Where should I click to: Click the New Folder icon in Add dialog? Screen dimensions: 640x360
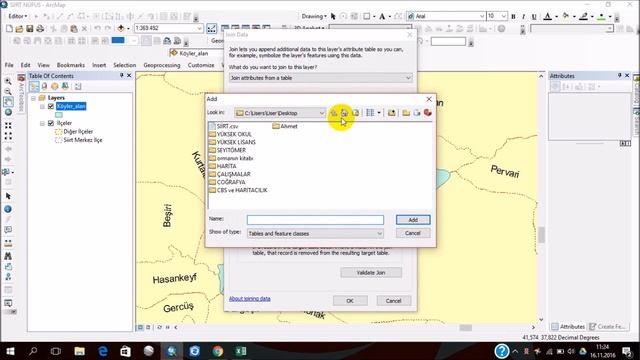[x=406, y=113]
